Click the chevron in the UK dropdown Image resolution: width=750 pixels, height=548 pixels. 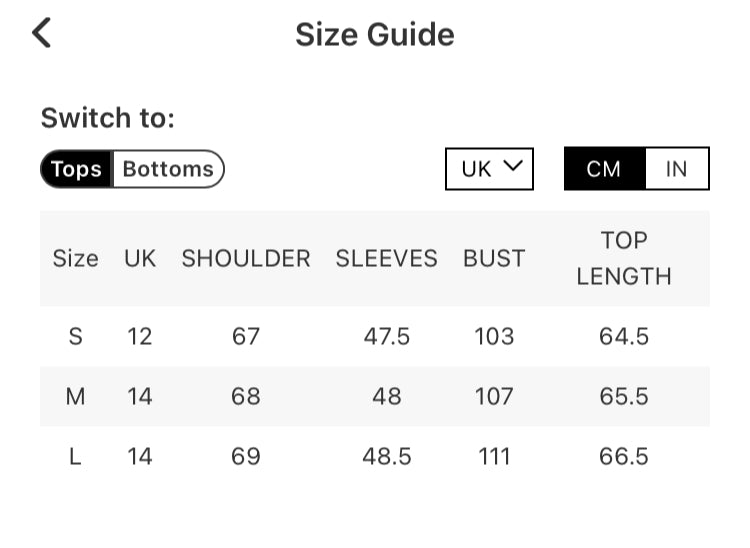click(513, 167)
